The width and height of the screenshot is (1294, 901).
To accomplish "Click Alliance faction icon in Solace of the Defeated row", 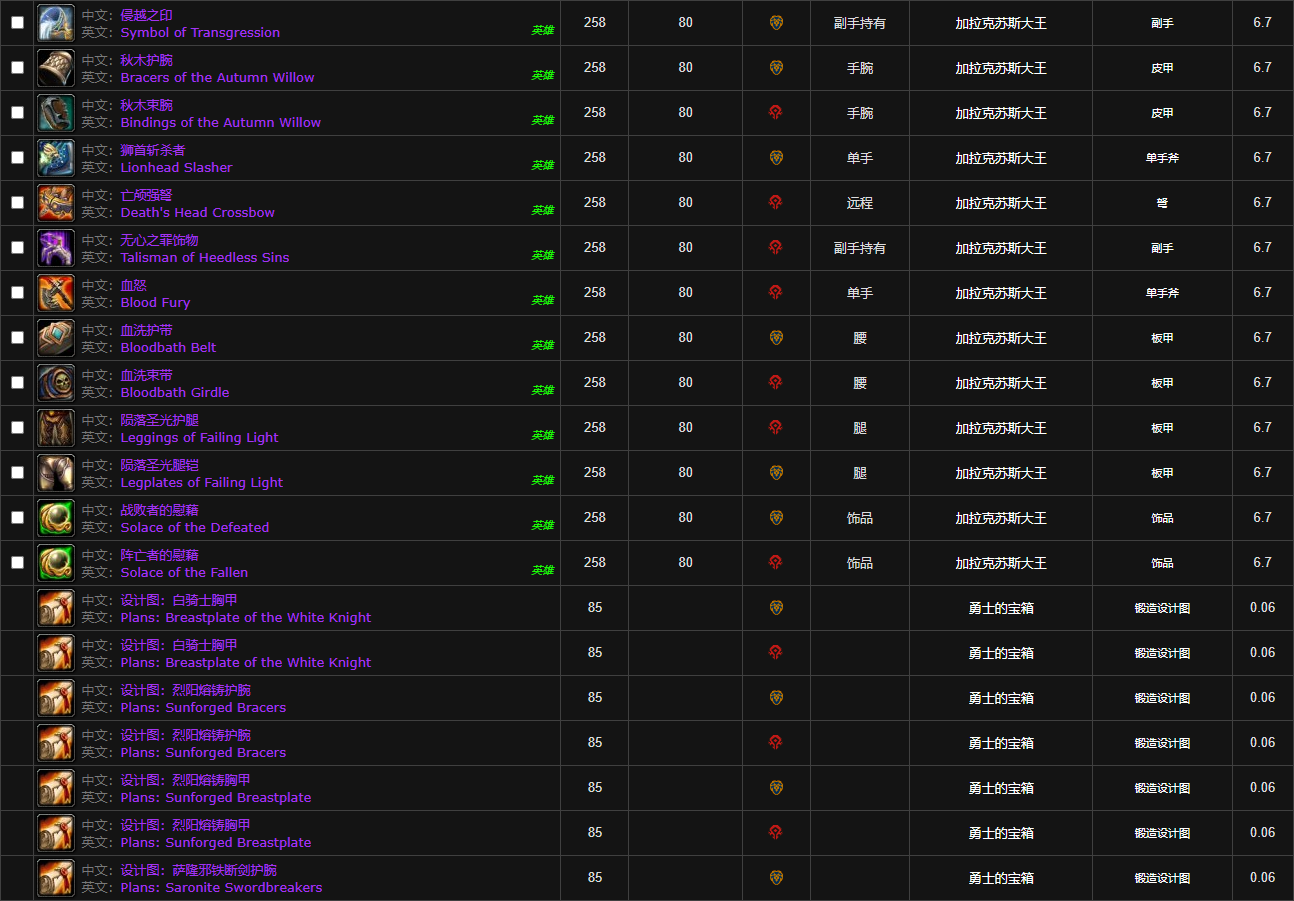I will 776,517.
